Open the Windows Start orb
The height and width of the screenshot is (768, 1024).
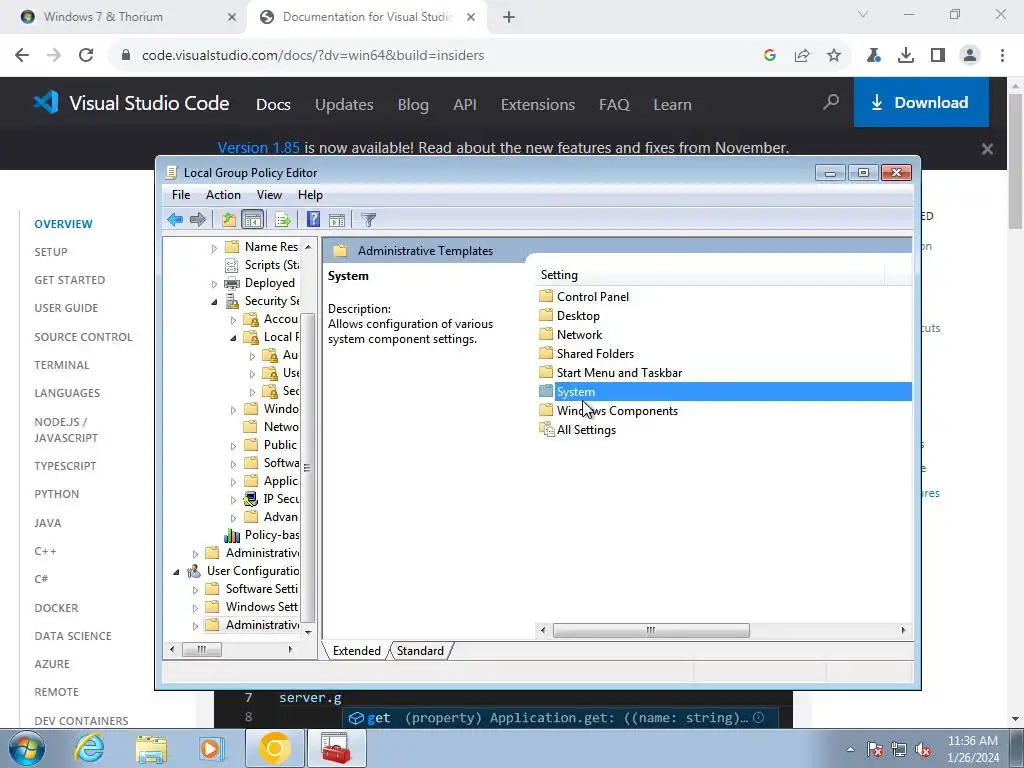(27, 748)
